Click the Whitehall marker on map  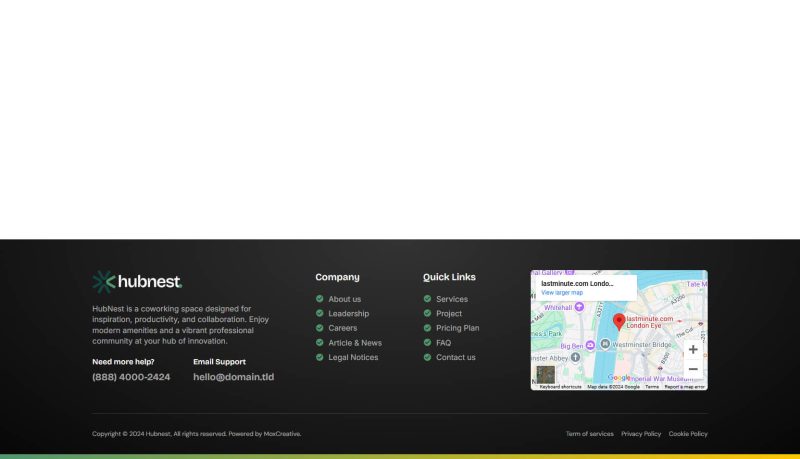tap(579, 307)
